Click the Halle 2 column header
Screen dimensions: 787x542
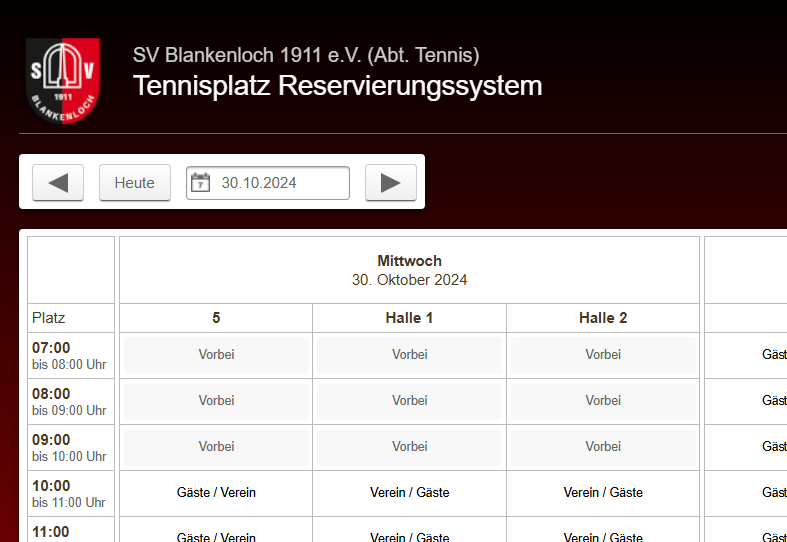pyautogui.click(x=603, y=318)
